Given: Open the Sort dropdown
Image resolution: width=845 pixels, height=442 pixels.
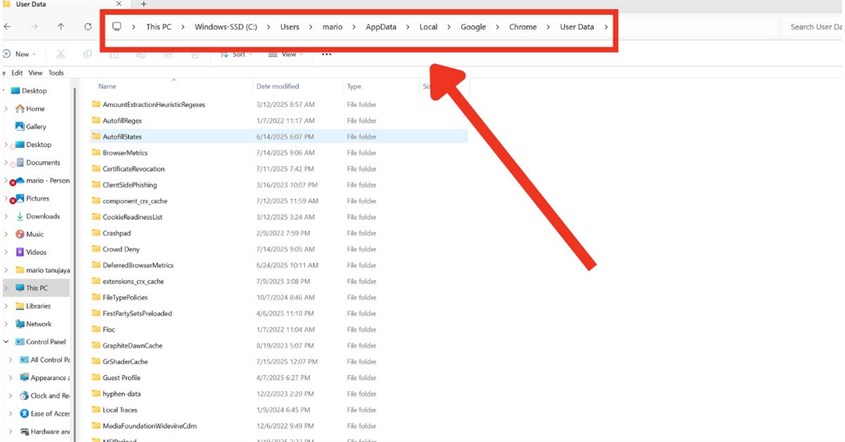Looking at the screenshot, I should point(236,54).
